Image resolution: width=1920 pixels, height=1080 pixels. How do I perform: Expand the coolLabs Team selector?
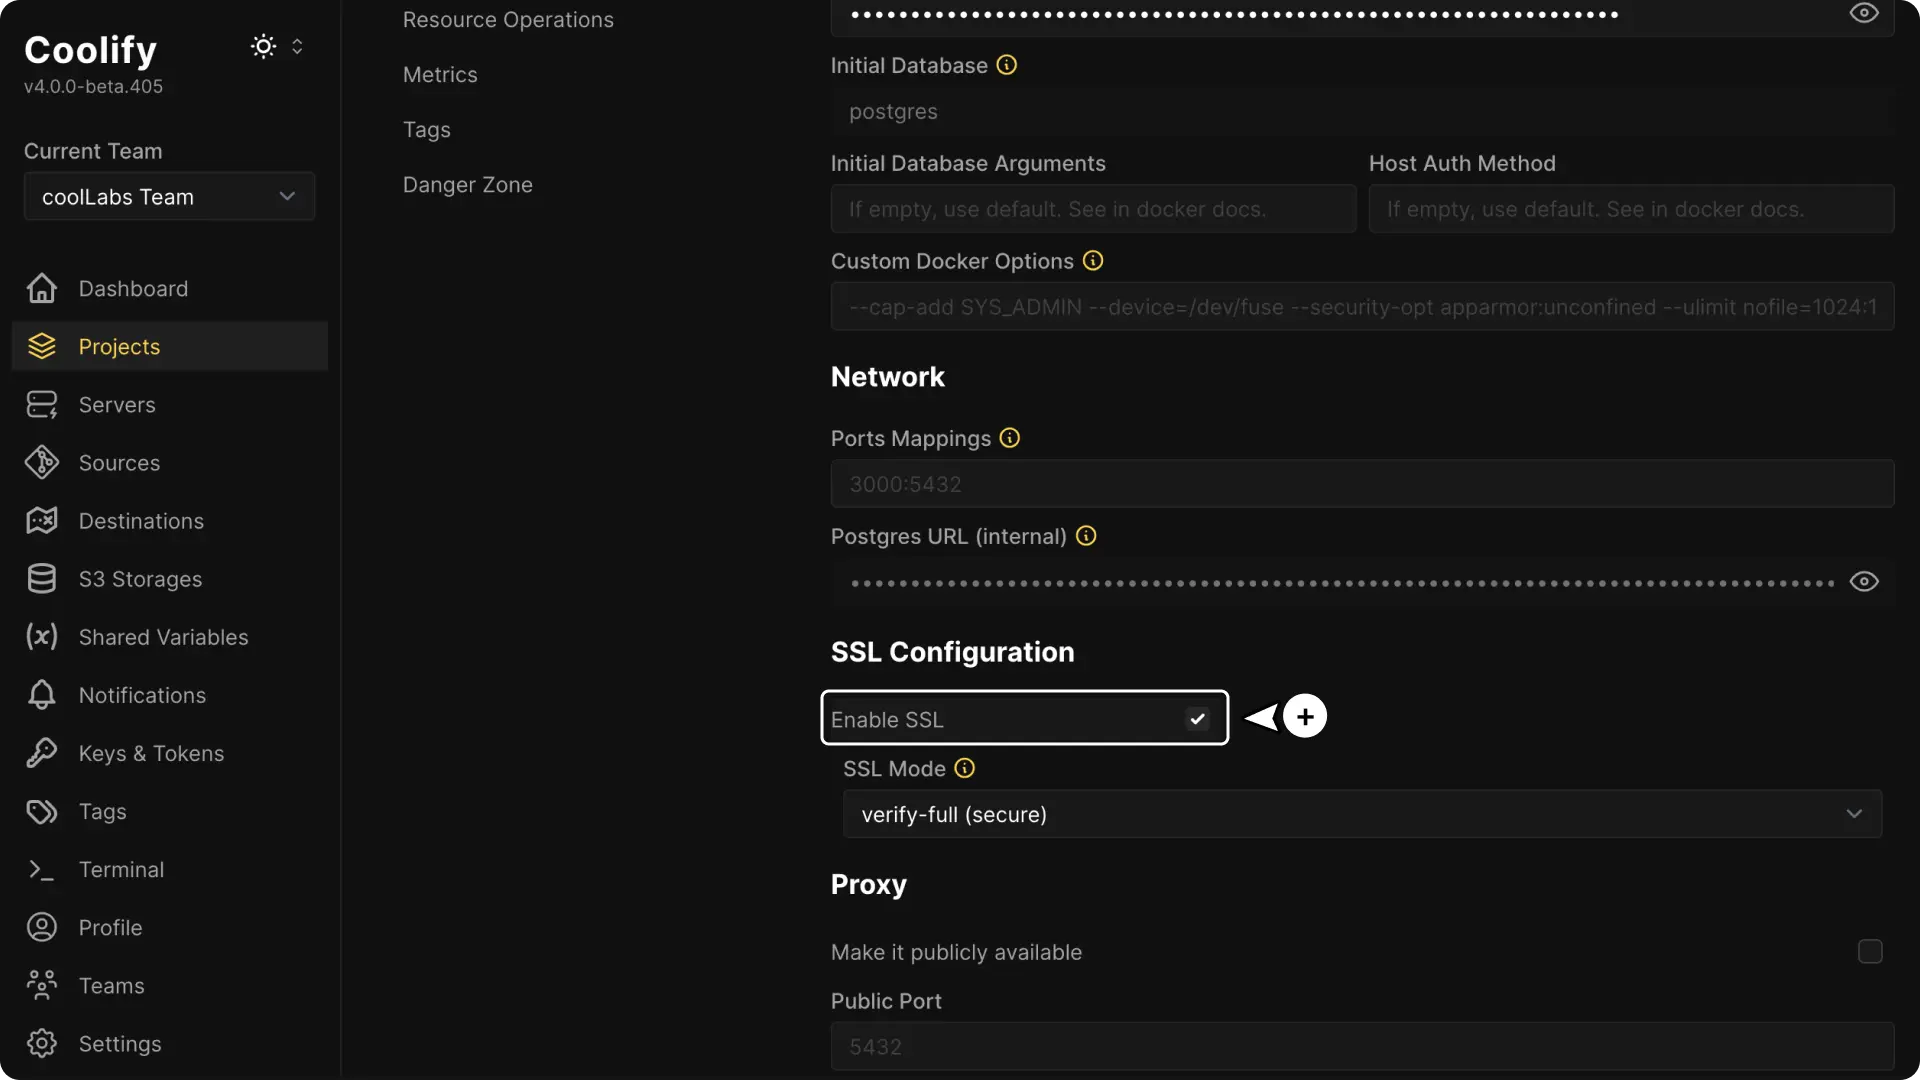click(x=168, y=196)
